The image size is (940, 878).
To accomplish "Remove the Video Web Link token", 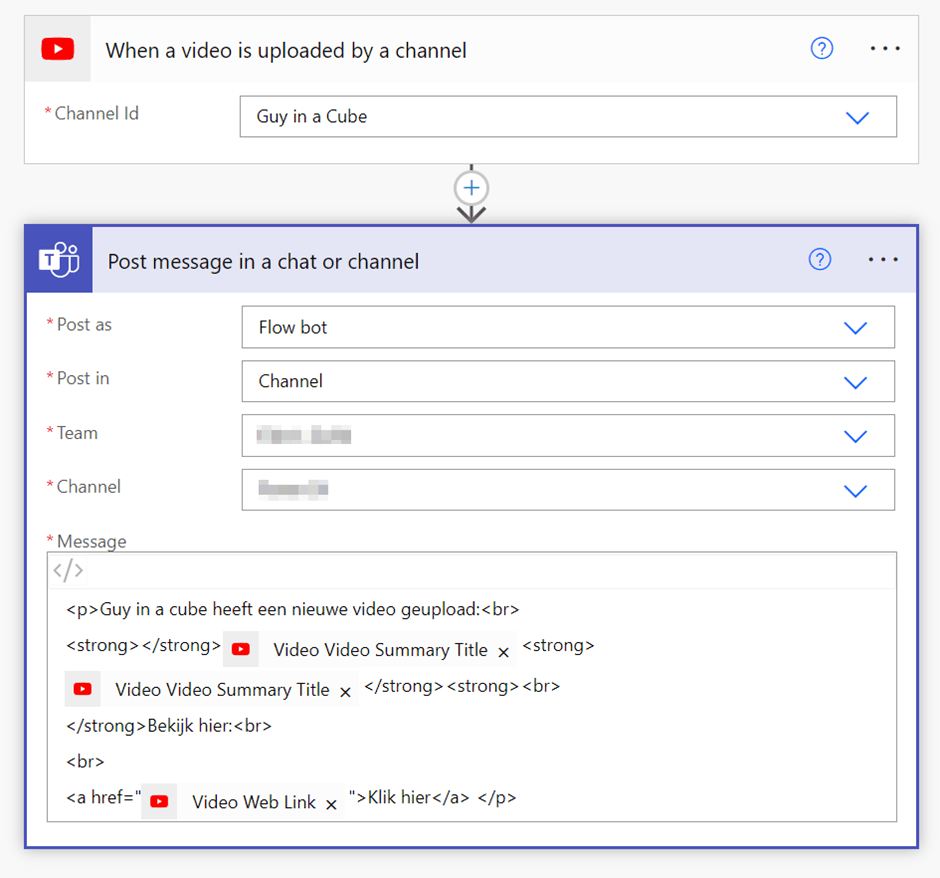I will click(x=331, y=804).
